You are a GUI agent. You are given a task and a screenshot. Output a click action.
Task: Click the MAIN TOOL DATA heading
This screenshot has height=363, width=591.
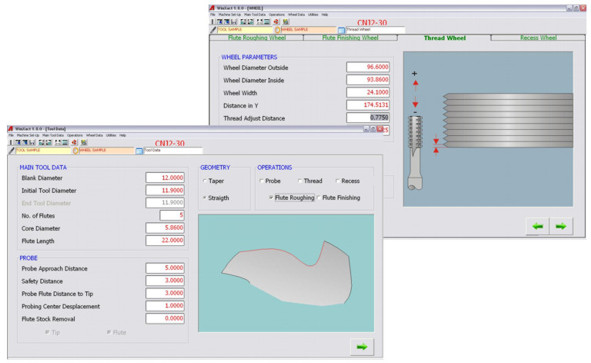point(43,167)
